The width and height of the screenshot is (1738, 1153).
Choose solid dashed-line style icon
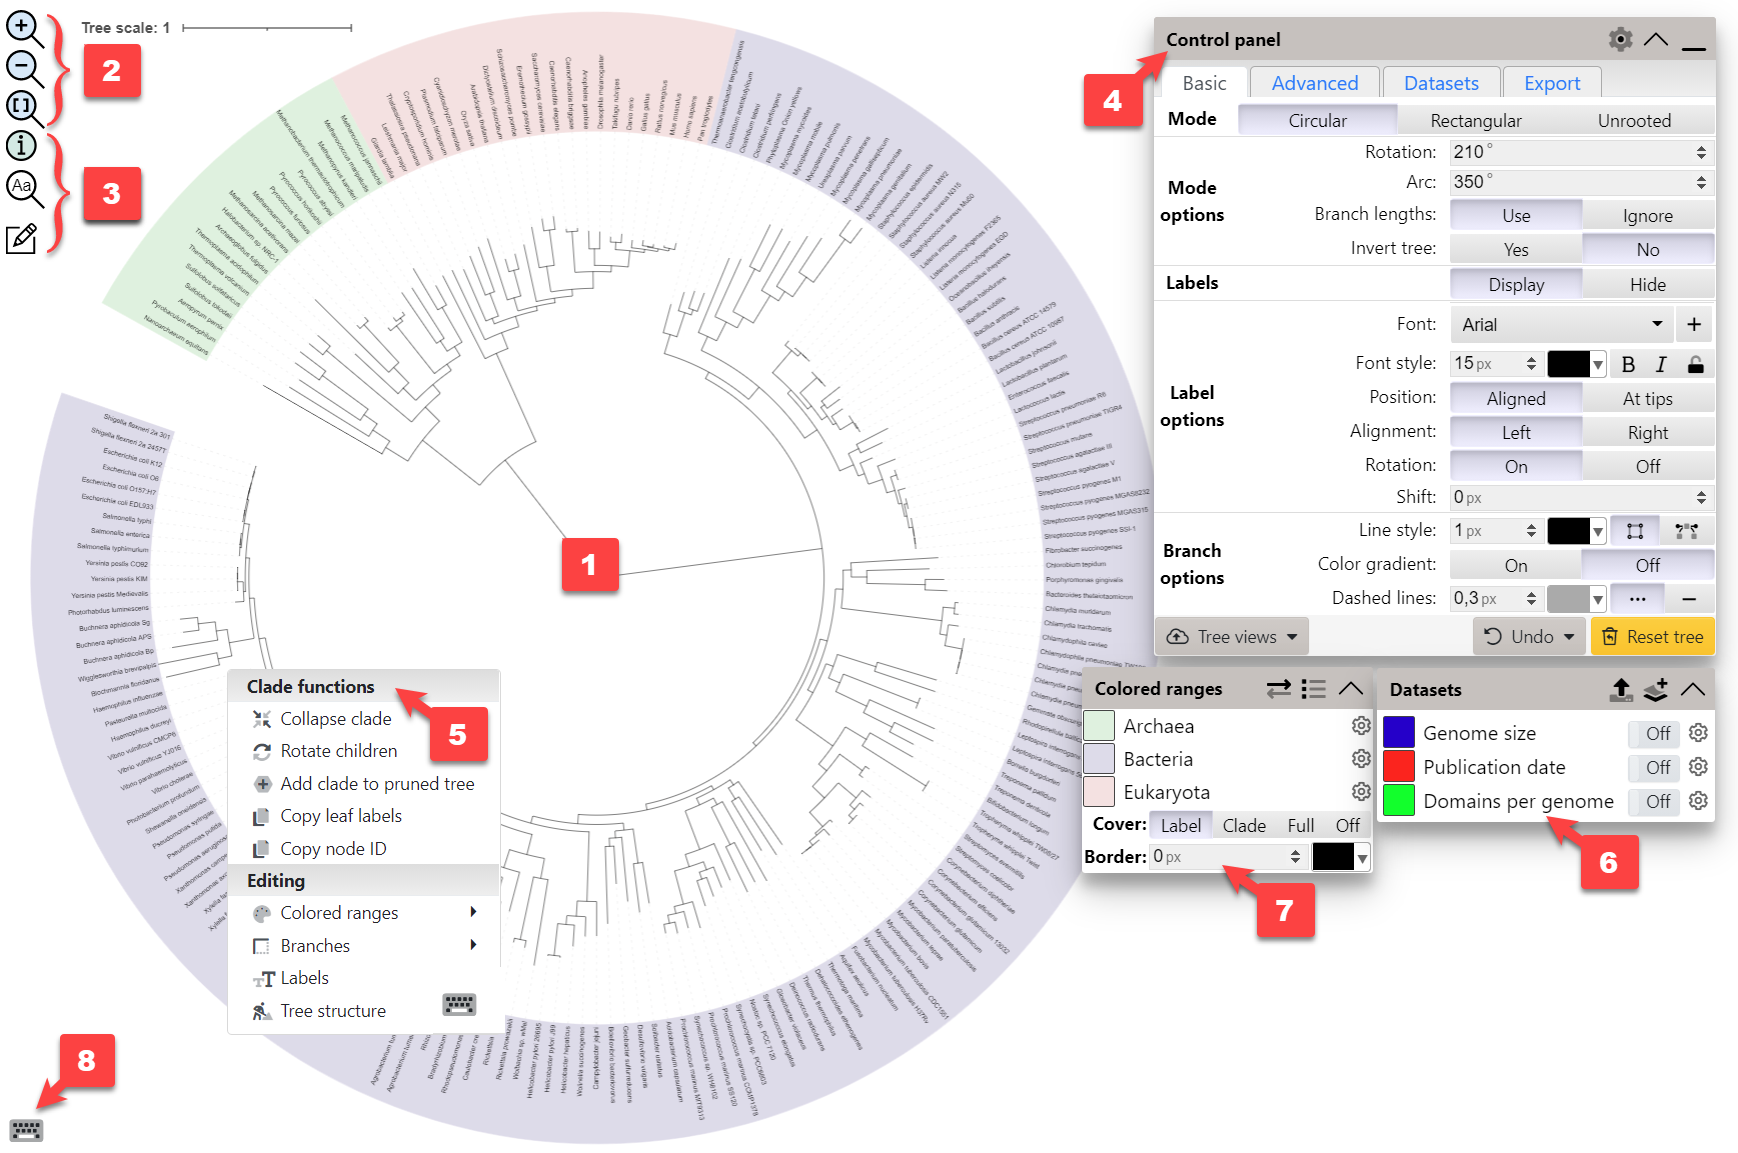tap(1689, 599)
